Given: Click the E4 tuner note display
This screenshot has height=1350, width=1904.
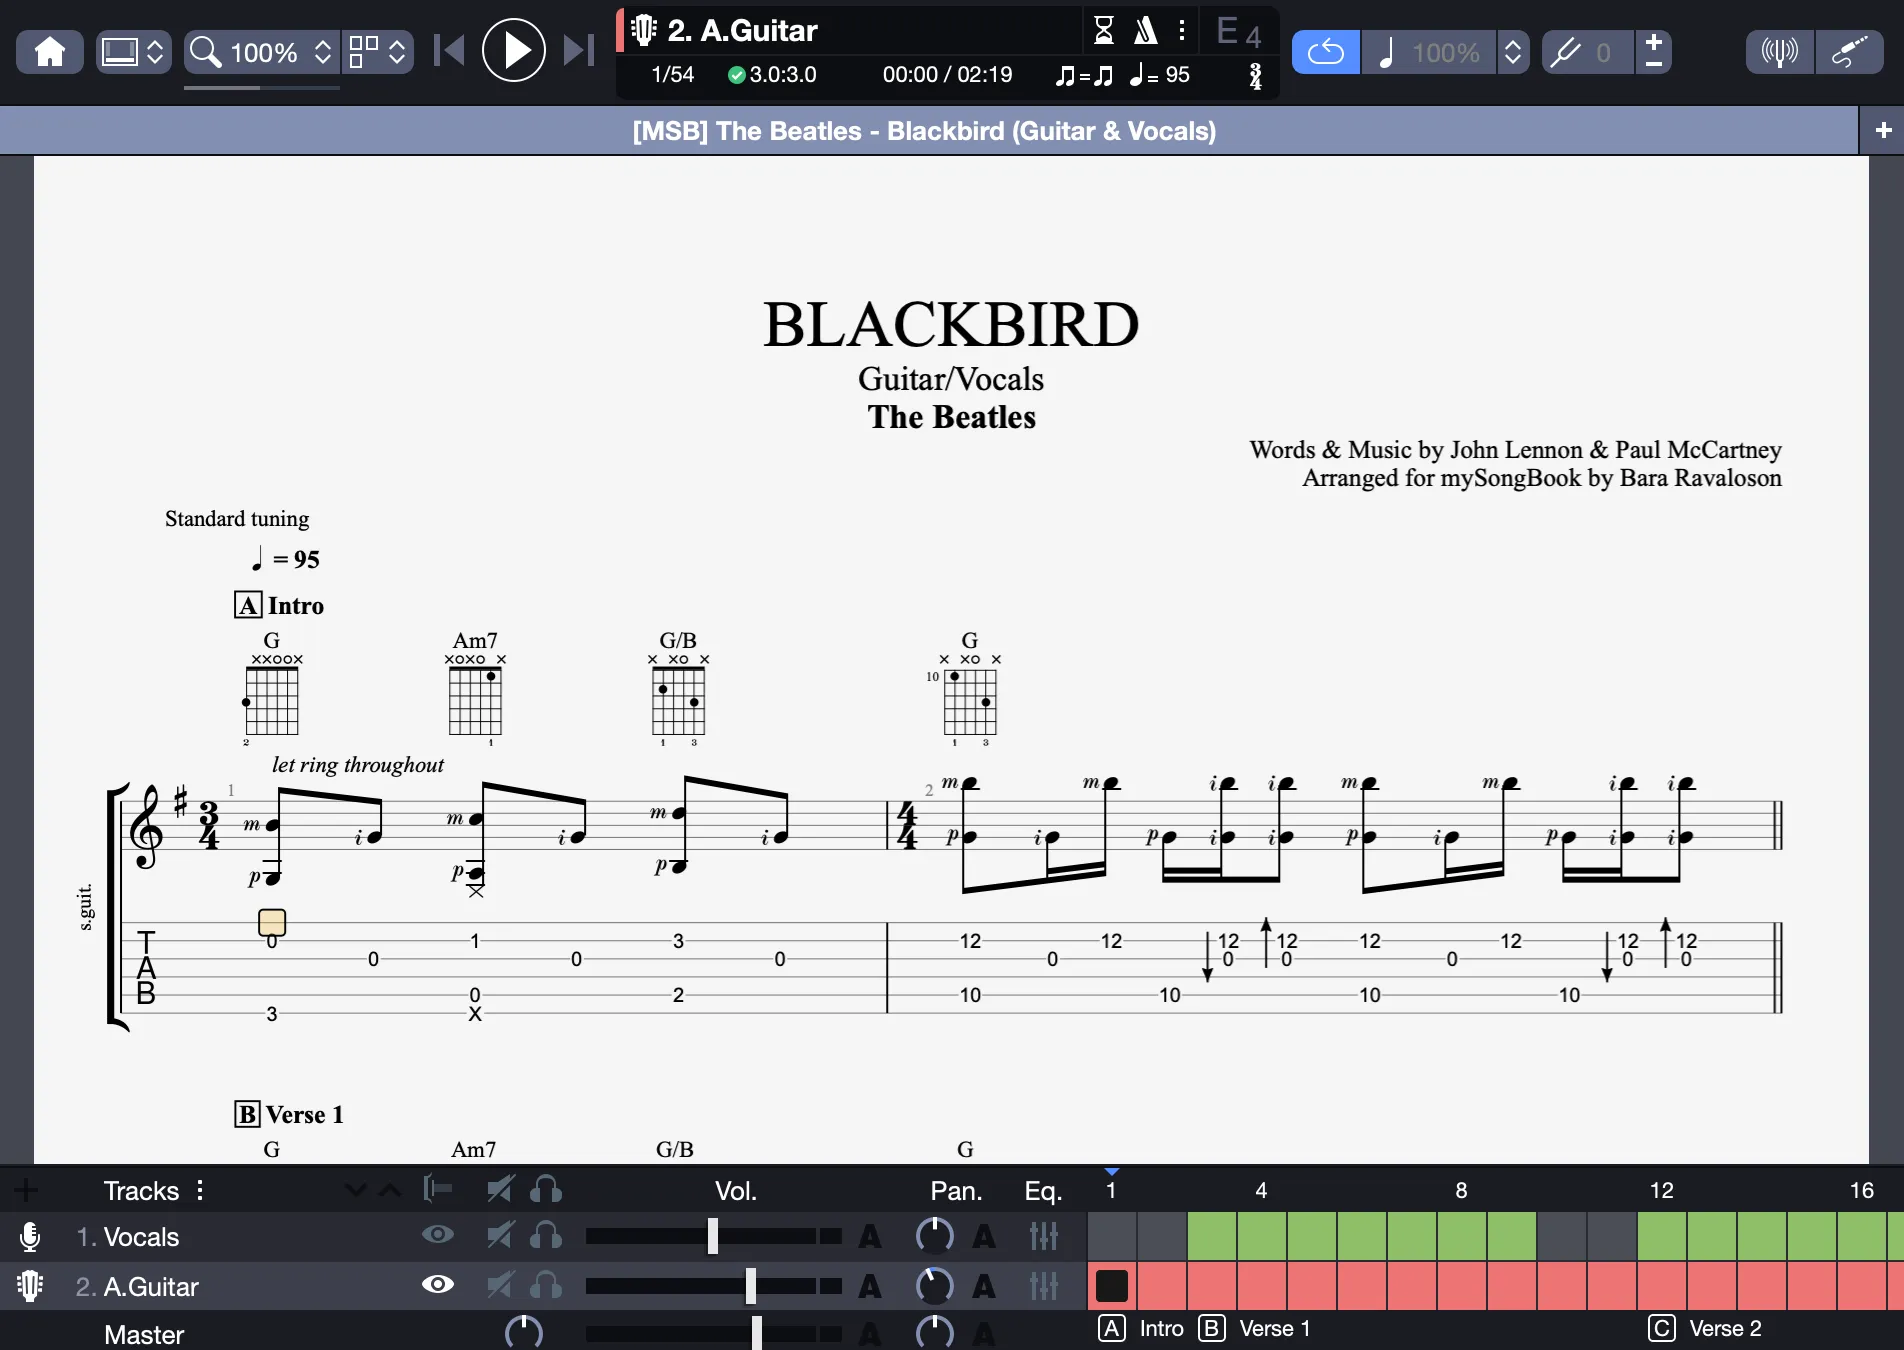Looking at the screenshot, I should 1239,32.
